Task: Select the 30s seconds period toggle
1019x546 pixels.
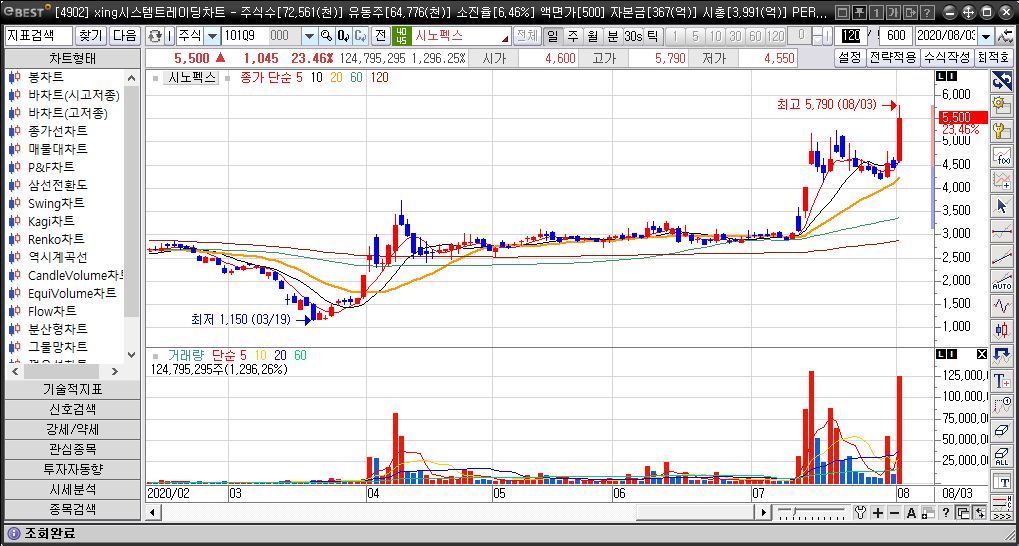Action: click(633, 36)
